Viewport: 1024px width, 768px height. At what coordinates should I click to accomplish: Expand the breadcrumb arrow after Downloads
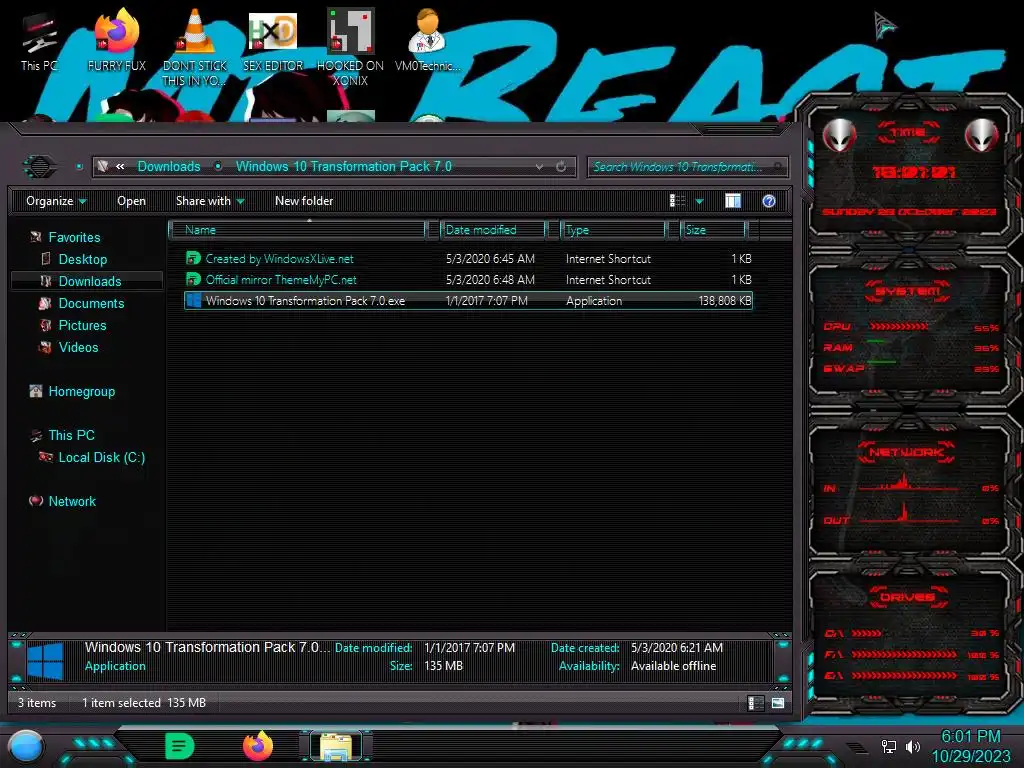[x=218, y=167]
